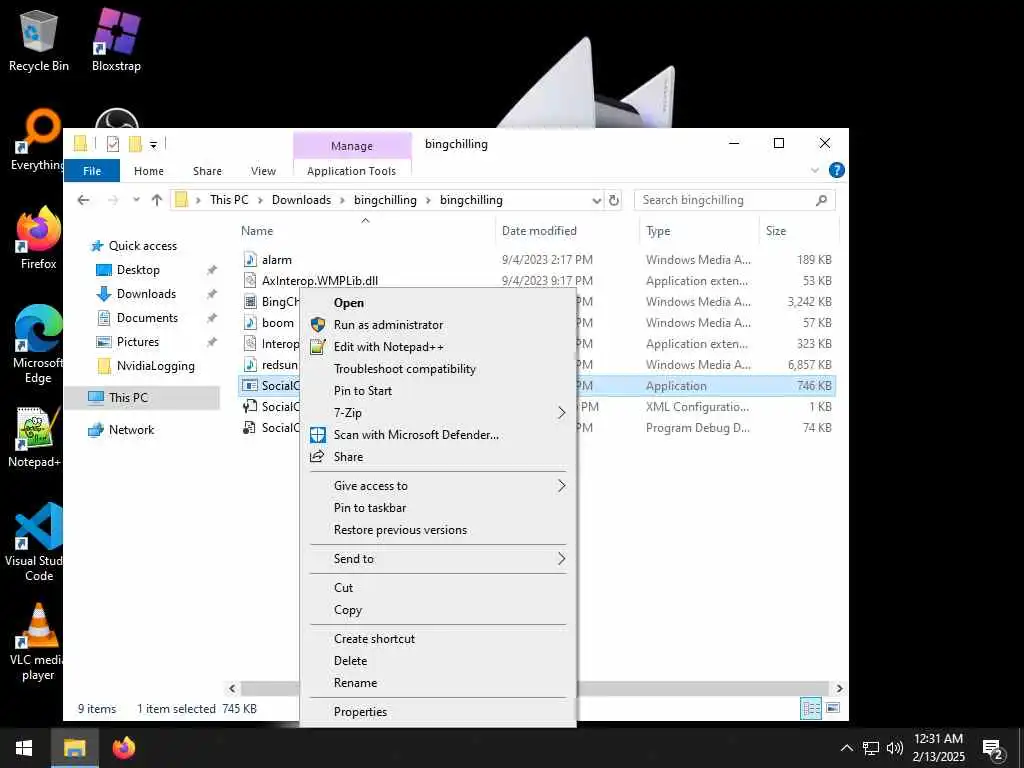This screenshot has width=1024, height=768.
Task: Sort by the Date modified column header
Action: click(x=568, y=231)
